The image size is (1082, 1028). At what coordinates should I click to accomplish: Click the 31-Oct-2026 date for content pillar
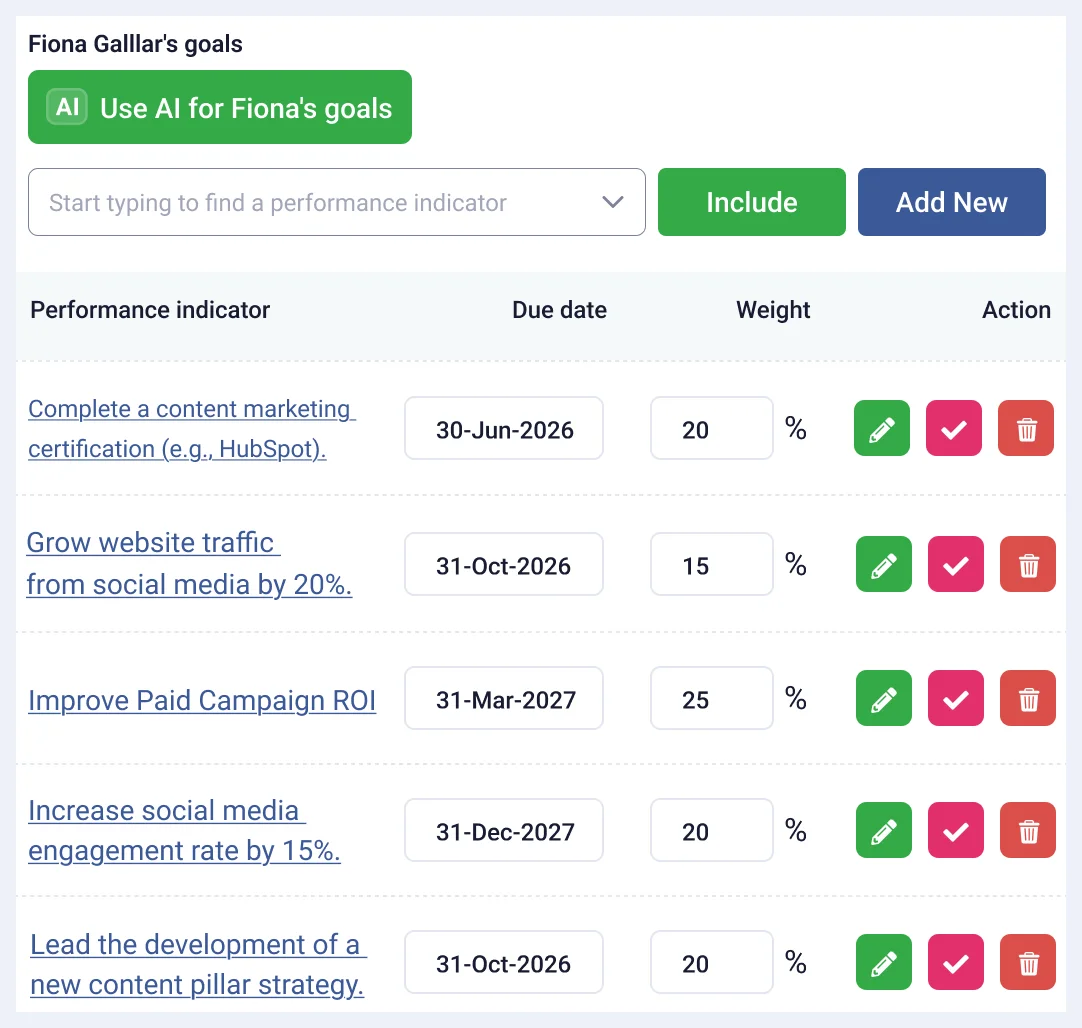504,962
